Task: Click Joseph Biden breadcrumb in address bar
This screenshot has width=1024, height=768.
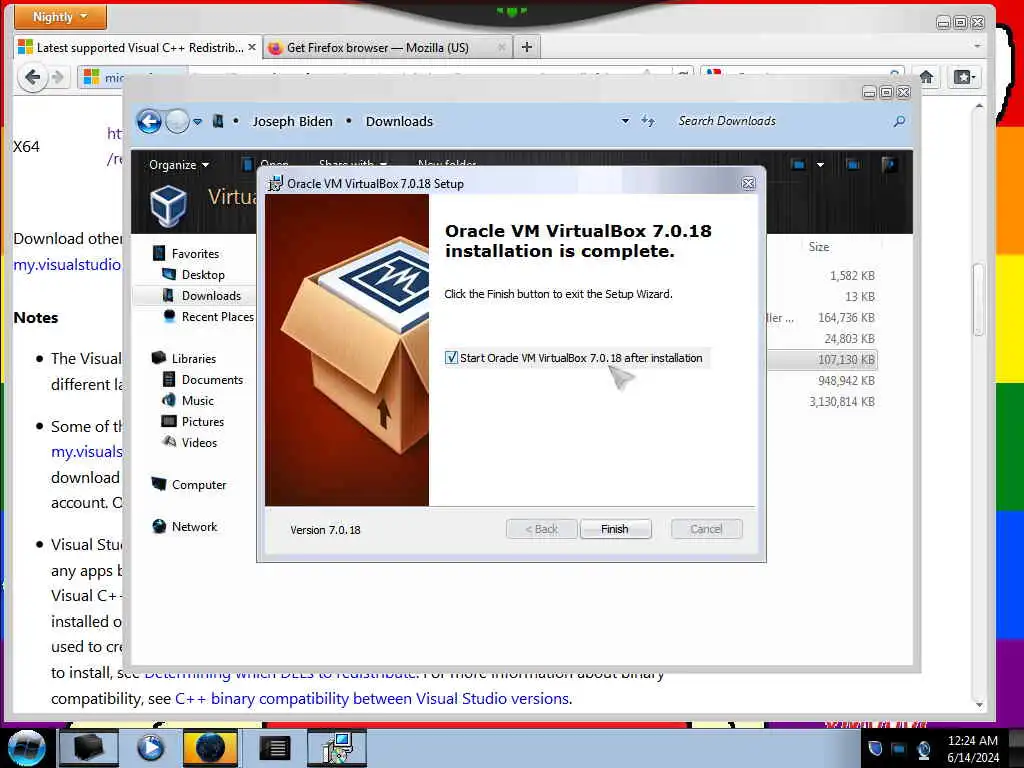Action: click(x=293, y=121)
